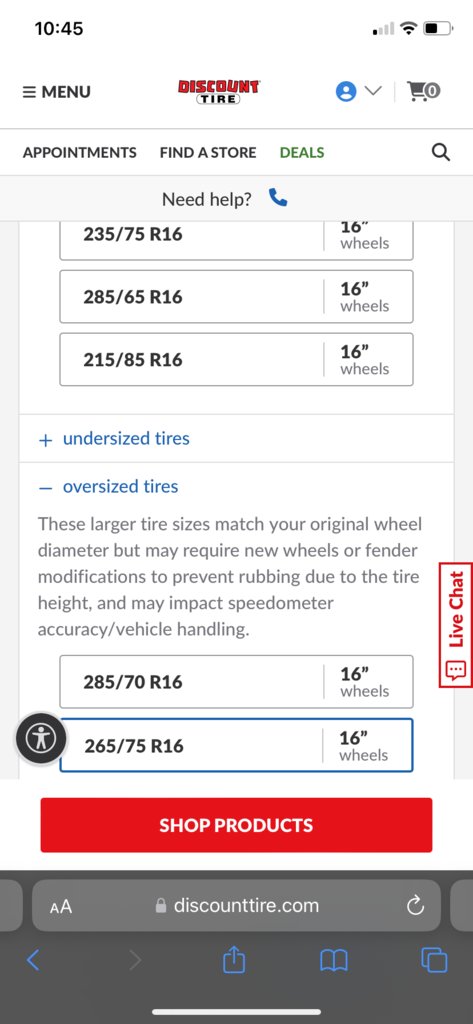Open Safari bookmarks icon
This screenshot has width=473, height=1024.
[x=333, y=961]
